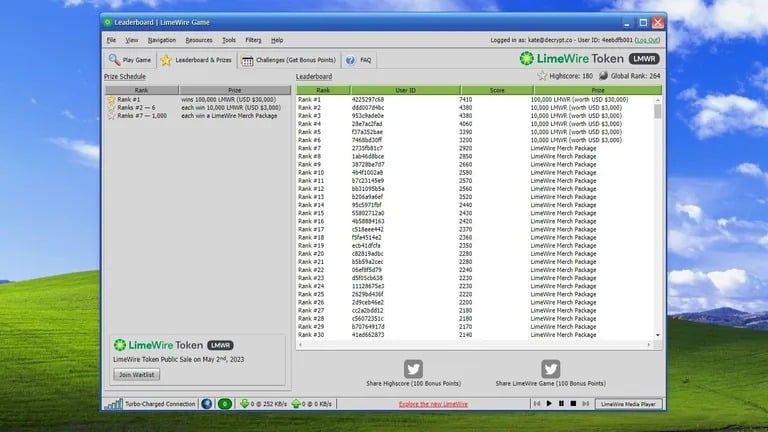The height and width of the screenshot is (432, 768).
Task: Click Share LimeWire Game (100 Bonus Points)
Action: click(x=551, y=384)
